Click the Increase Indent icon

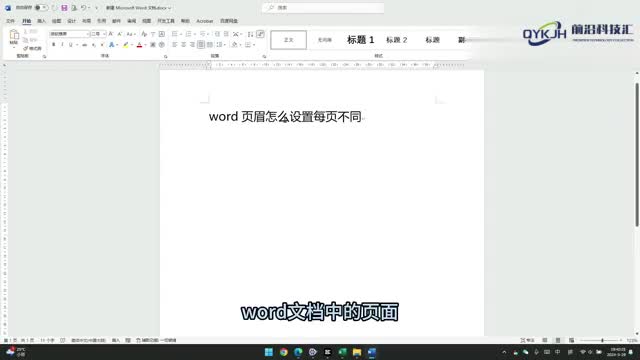point(226,34)
